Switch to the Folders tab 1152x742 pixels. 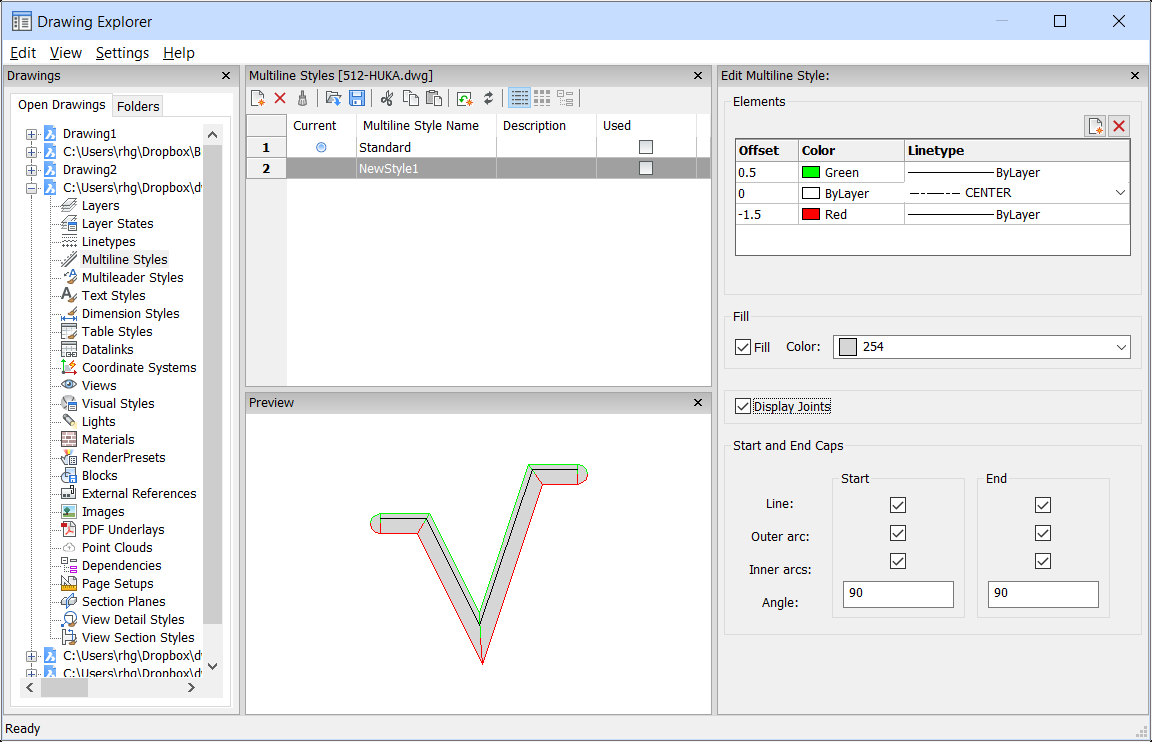tap(137, 106)
